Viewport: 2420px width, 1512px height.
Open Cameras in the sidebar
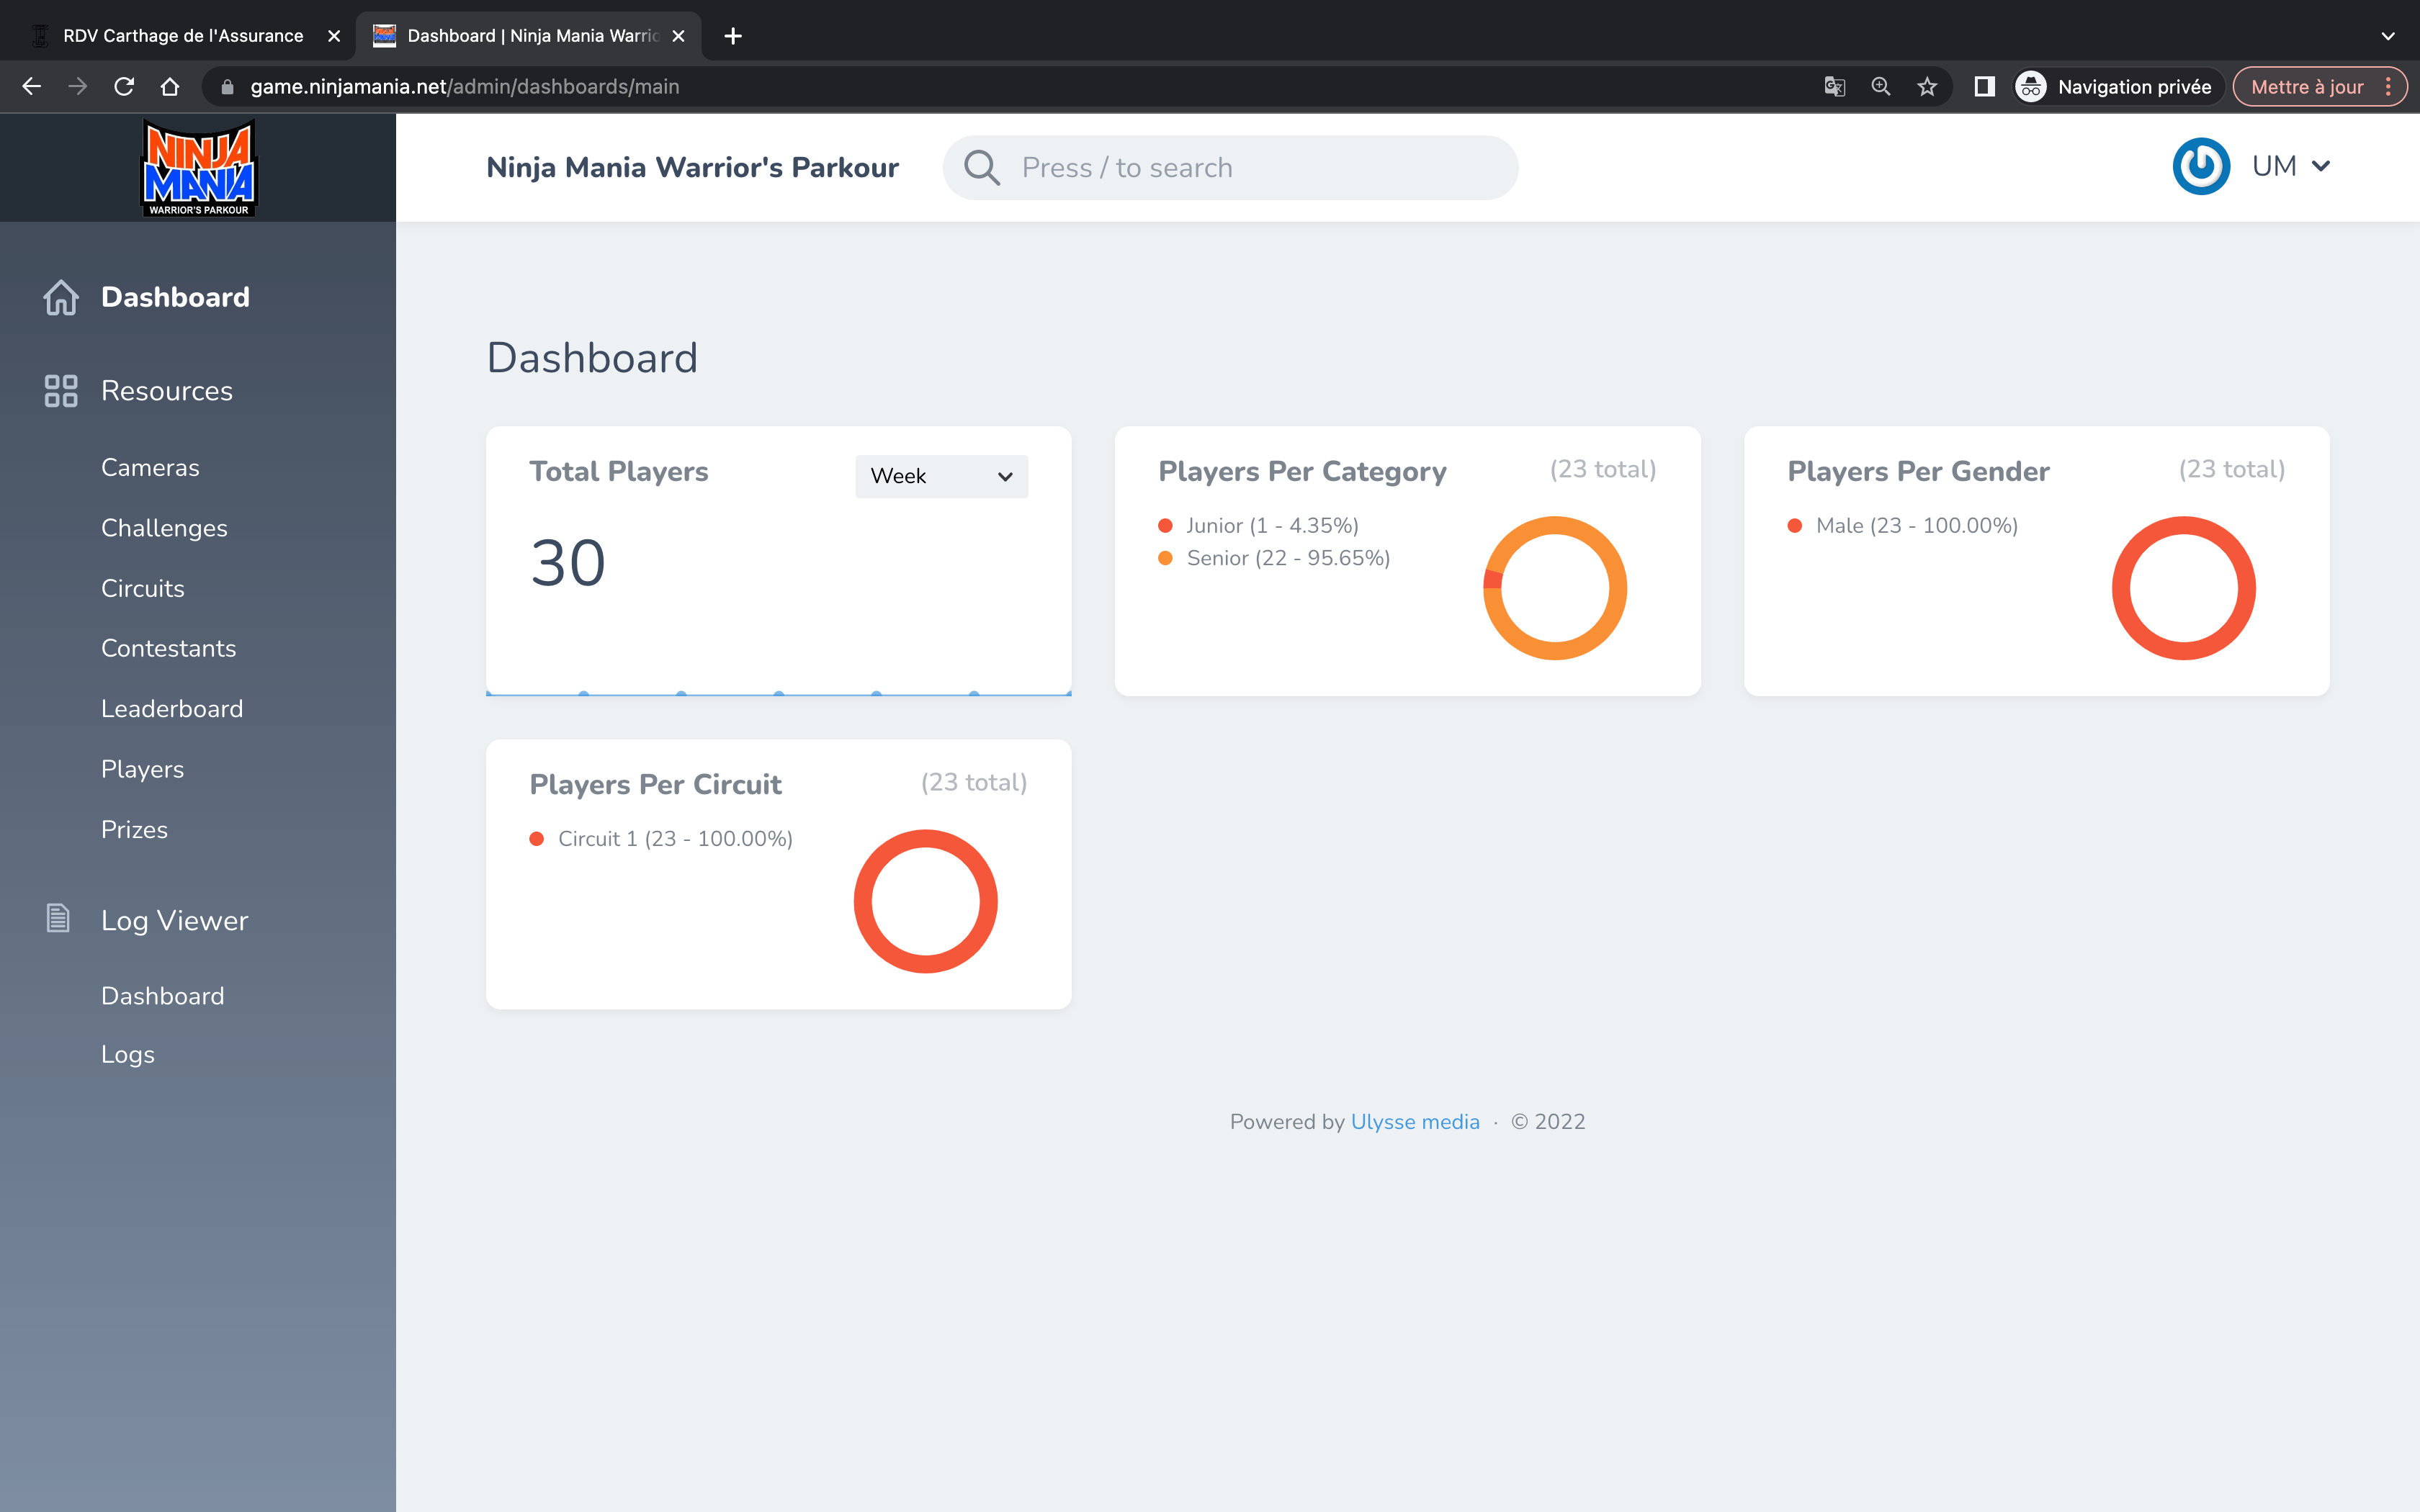click(150, 468)
